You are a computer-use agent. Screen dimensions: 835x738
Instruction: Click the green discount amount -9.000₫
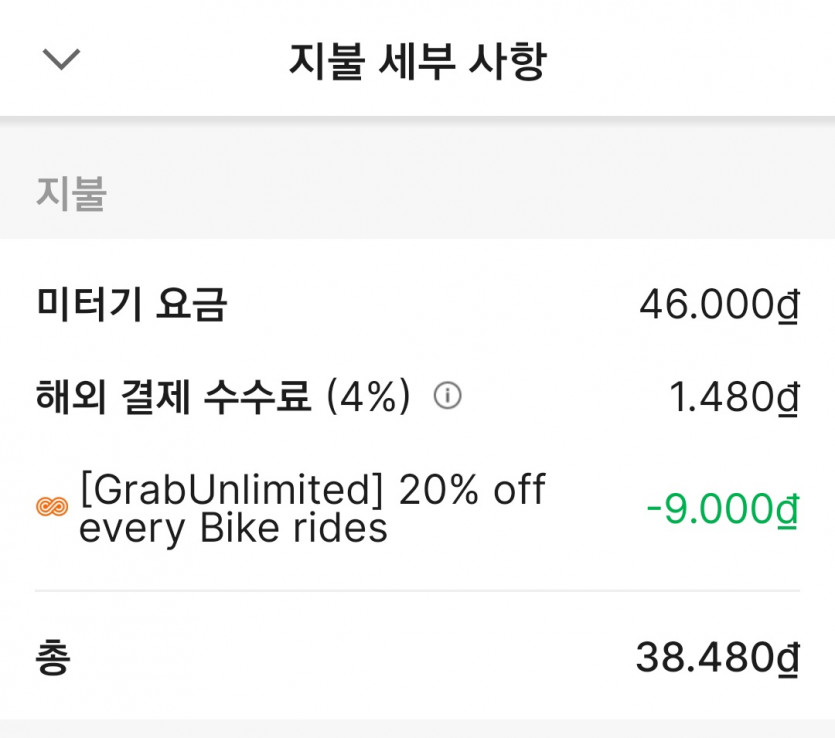coord(721,509)
